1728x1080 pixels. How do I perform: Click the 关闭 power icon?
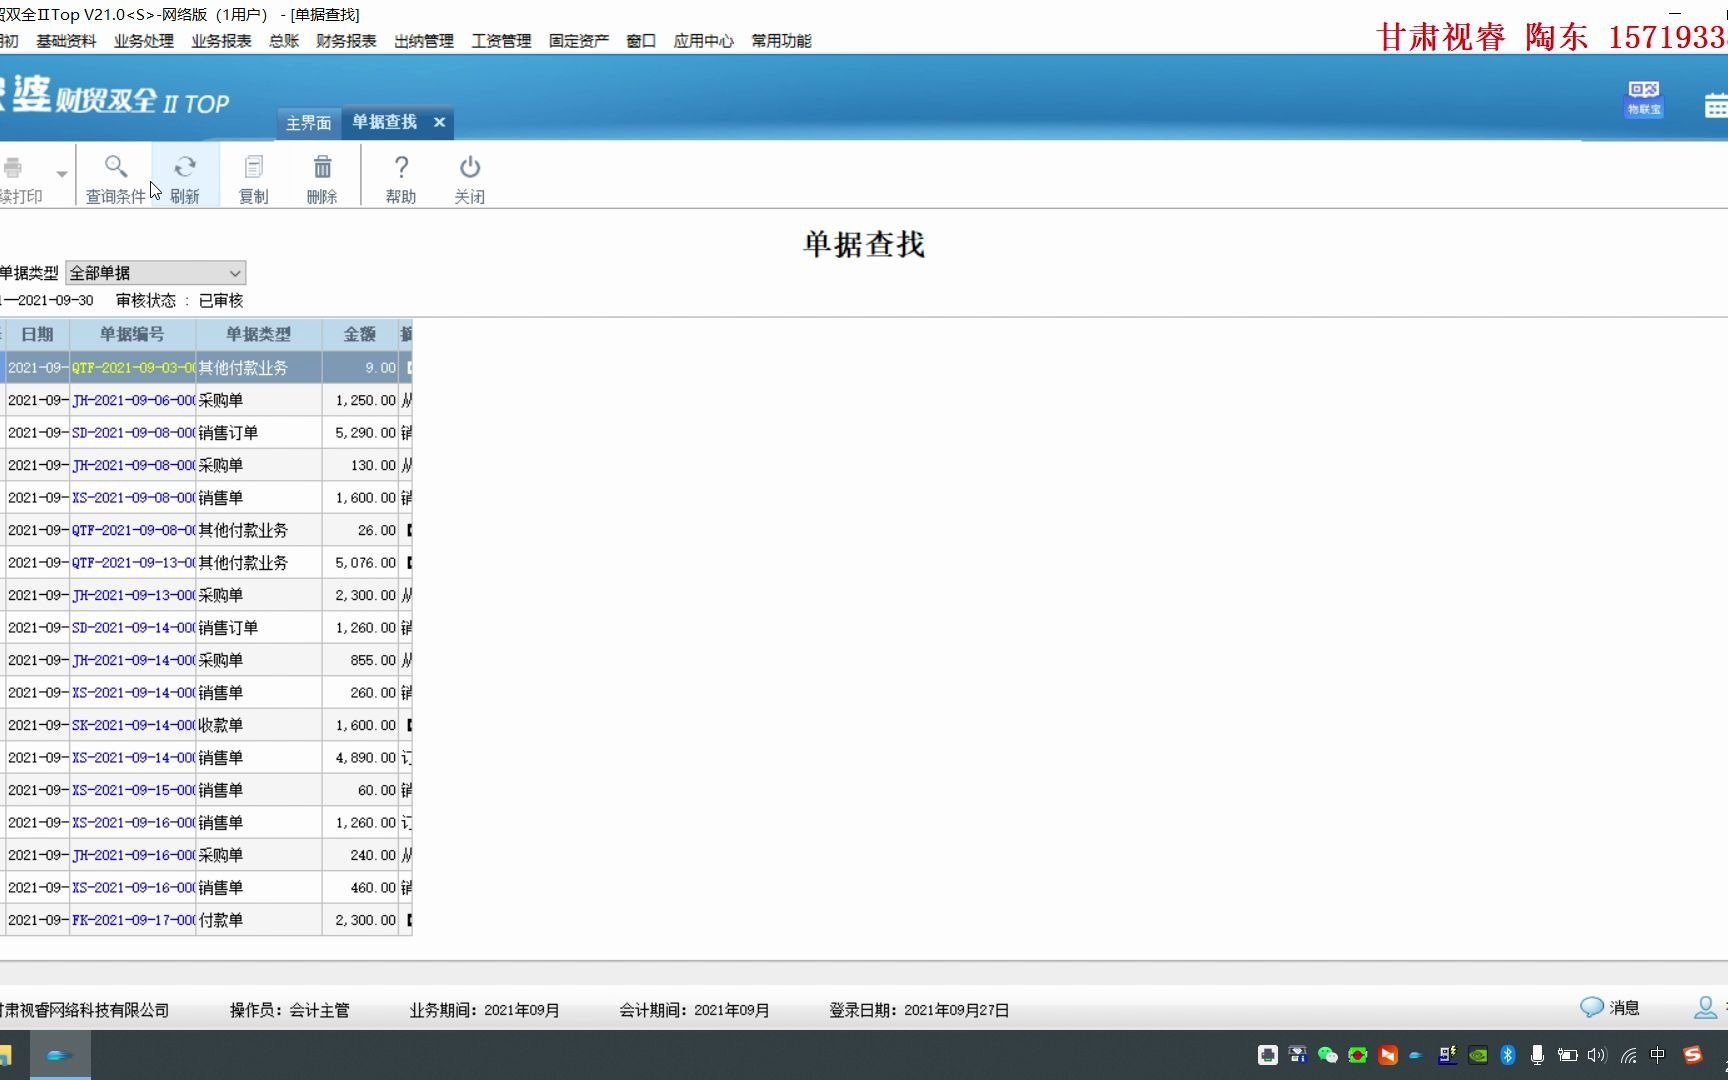click(470, 166)
